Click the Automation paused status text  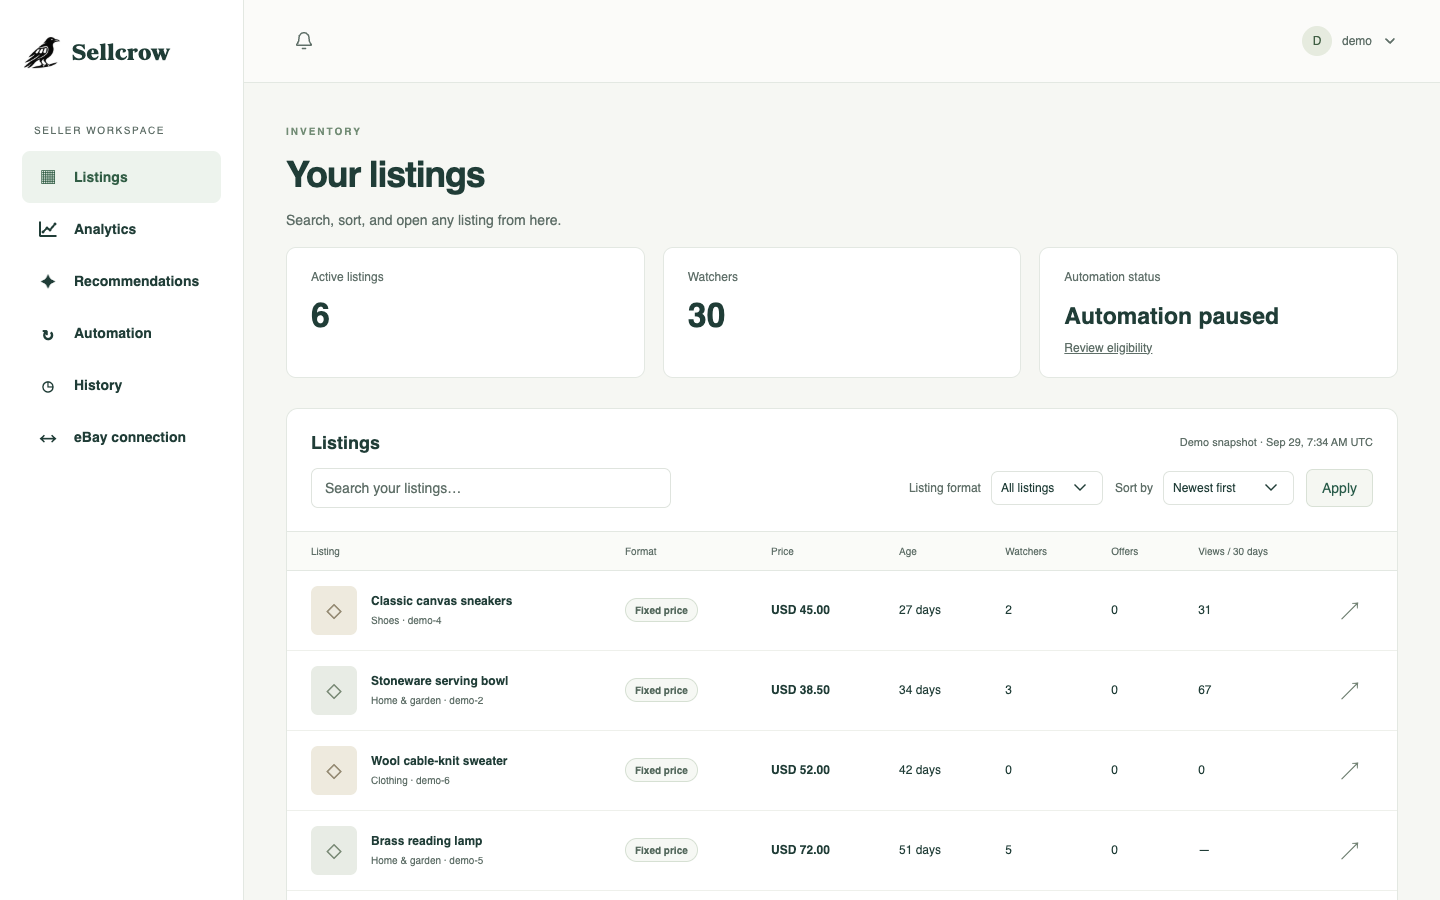pos(1171,316)
